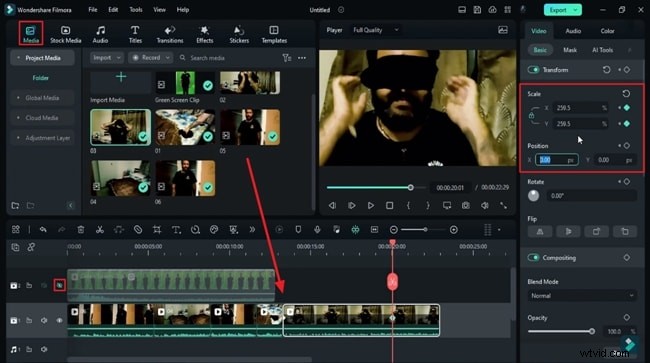The image size is (650, 363).
Task: Toggle visibility icon on video track 2
Action: point(59,285)
